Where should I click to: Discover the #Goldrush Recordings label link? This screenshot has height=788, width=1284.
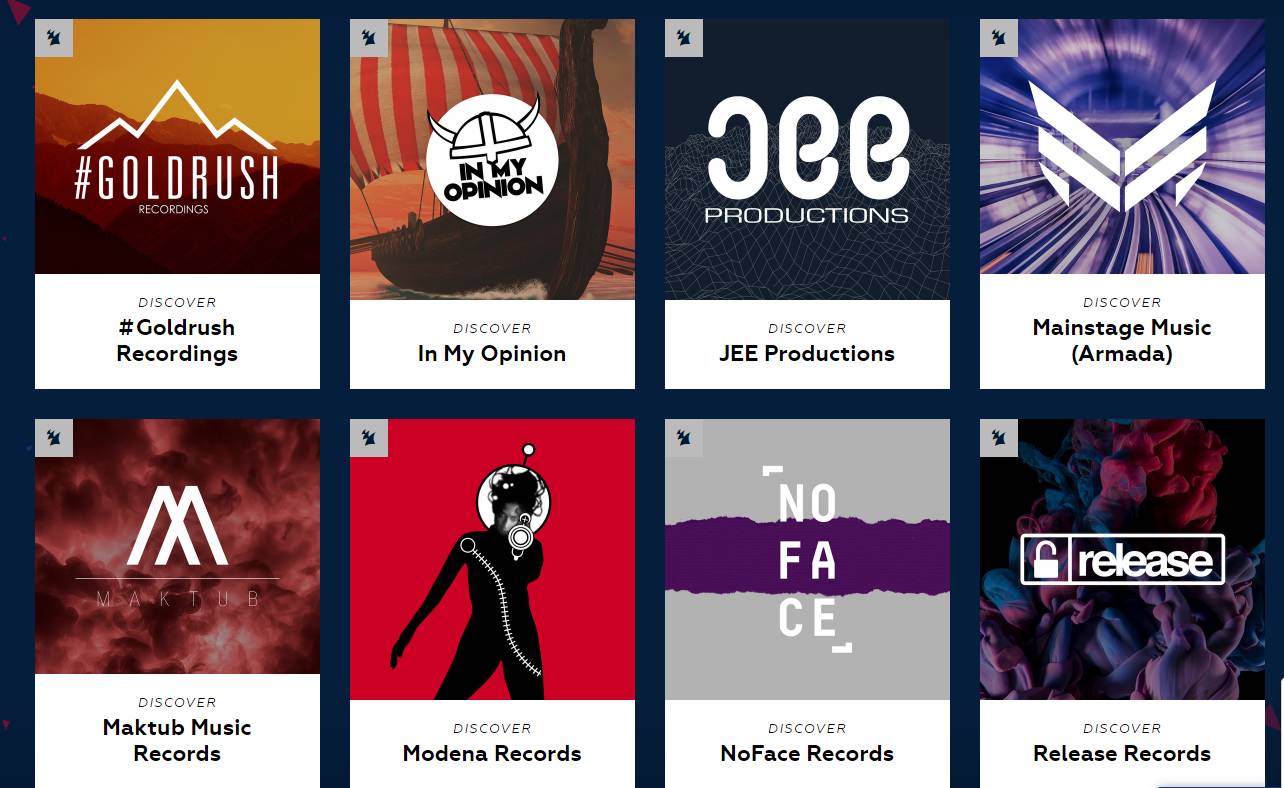(177, 340)
